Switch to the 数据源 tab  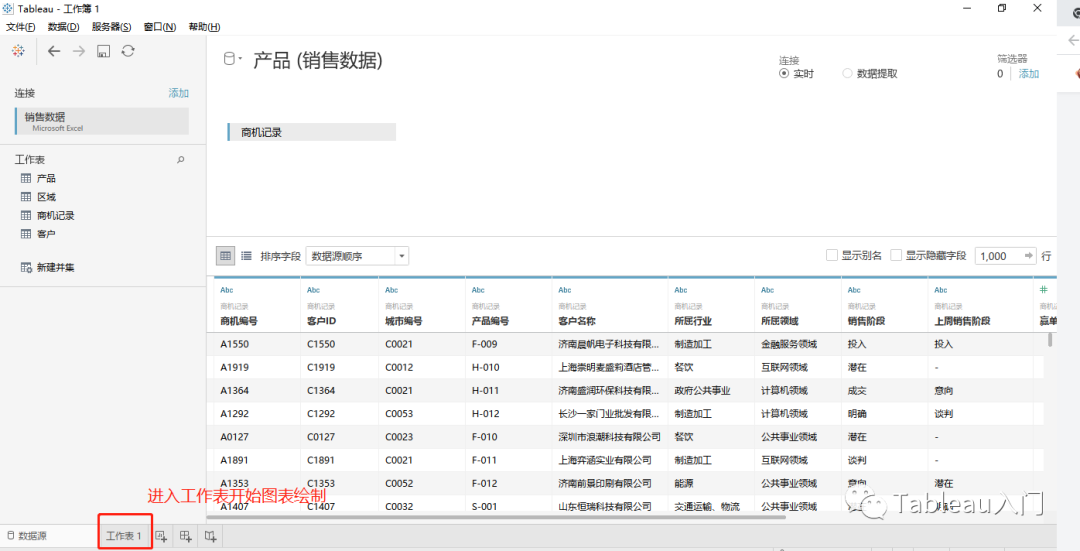point(28,536)
